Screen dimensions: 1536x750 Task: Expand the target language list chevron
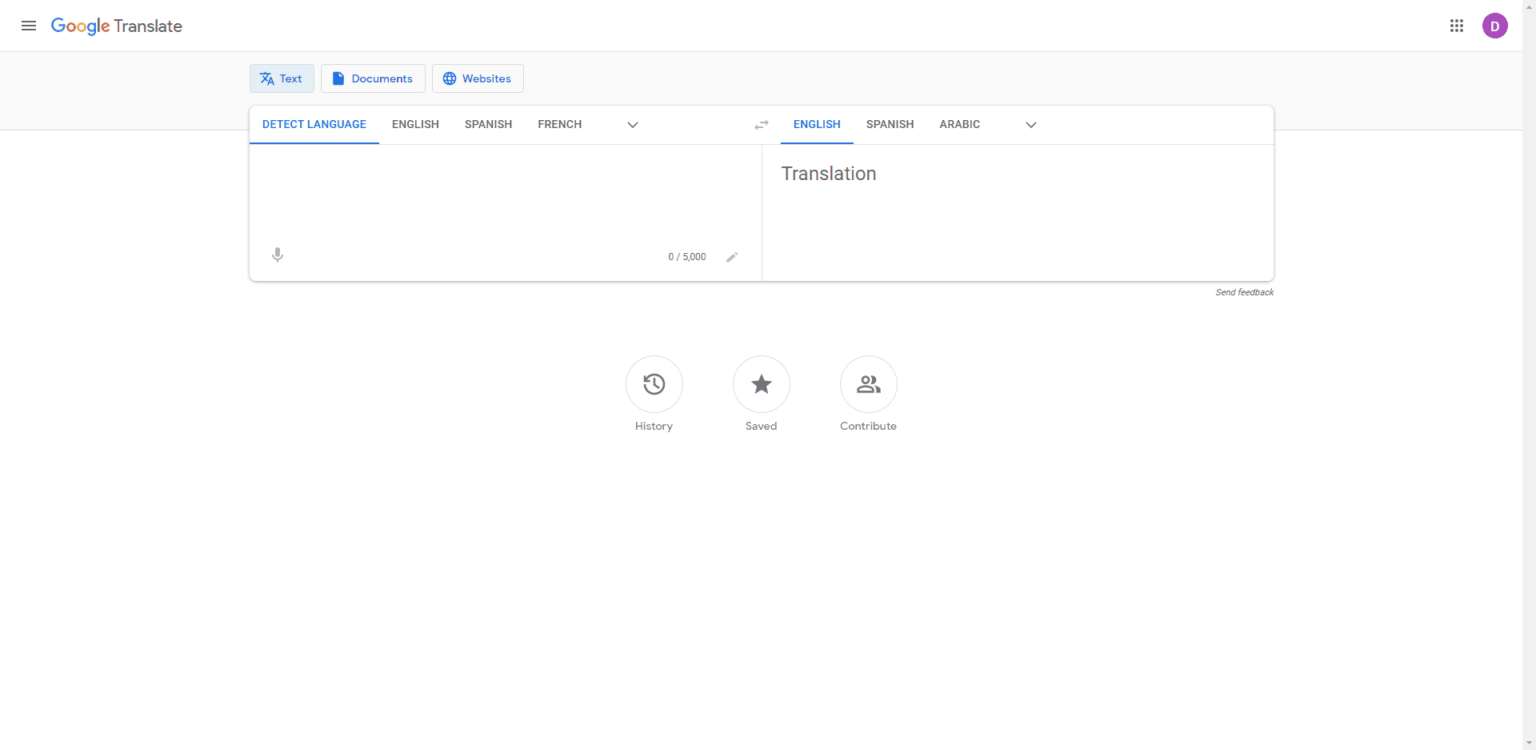[1030, 124]
